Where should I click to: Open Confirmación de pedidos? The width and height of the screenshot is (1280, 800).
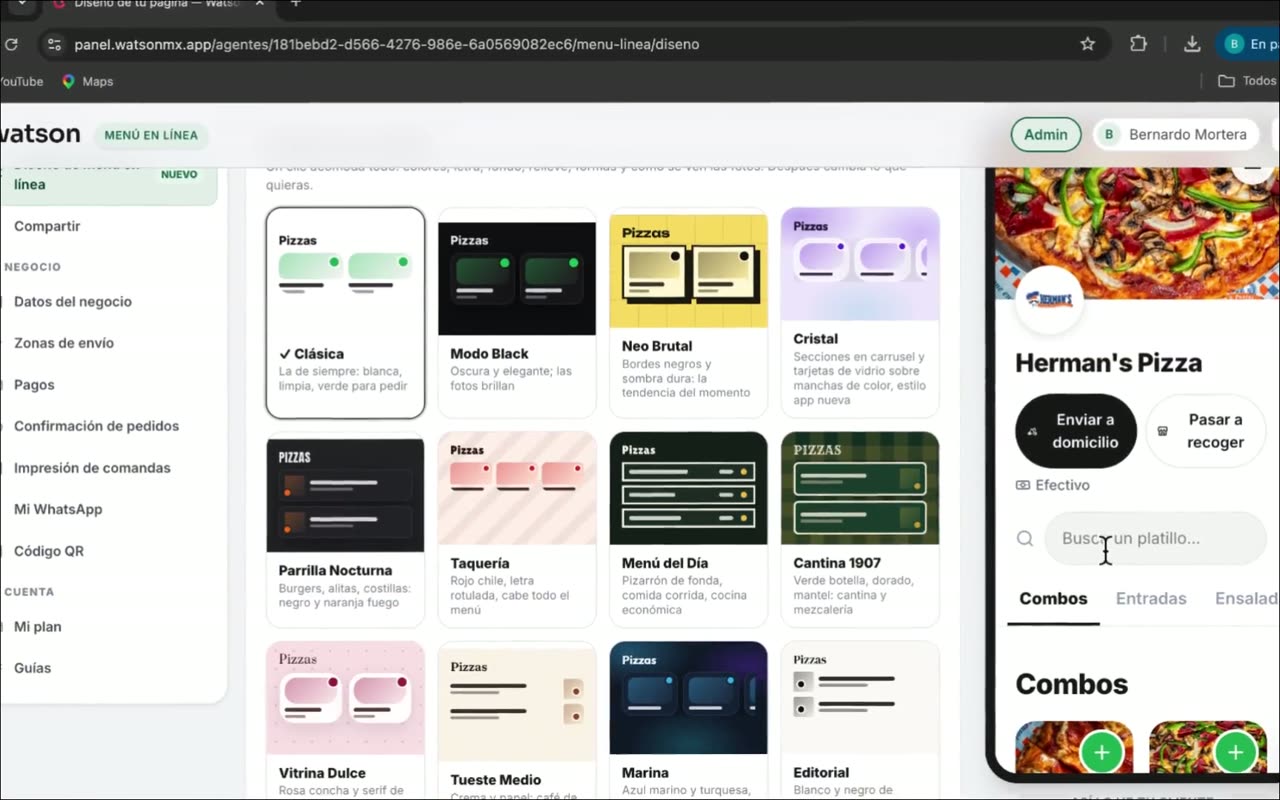[x=96, y=426]
